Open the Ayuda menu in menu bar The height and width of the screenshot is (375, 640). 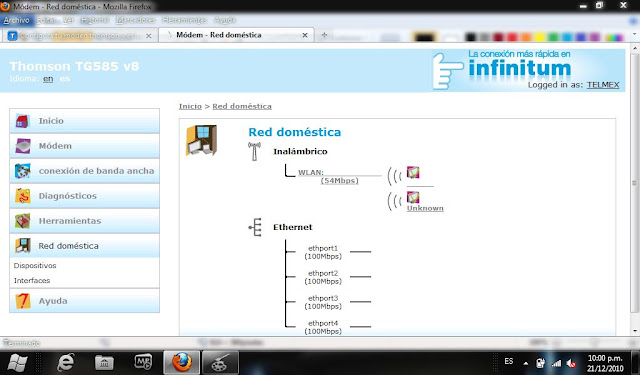click(224, 20)
